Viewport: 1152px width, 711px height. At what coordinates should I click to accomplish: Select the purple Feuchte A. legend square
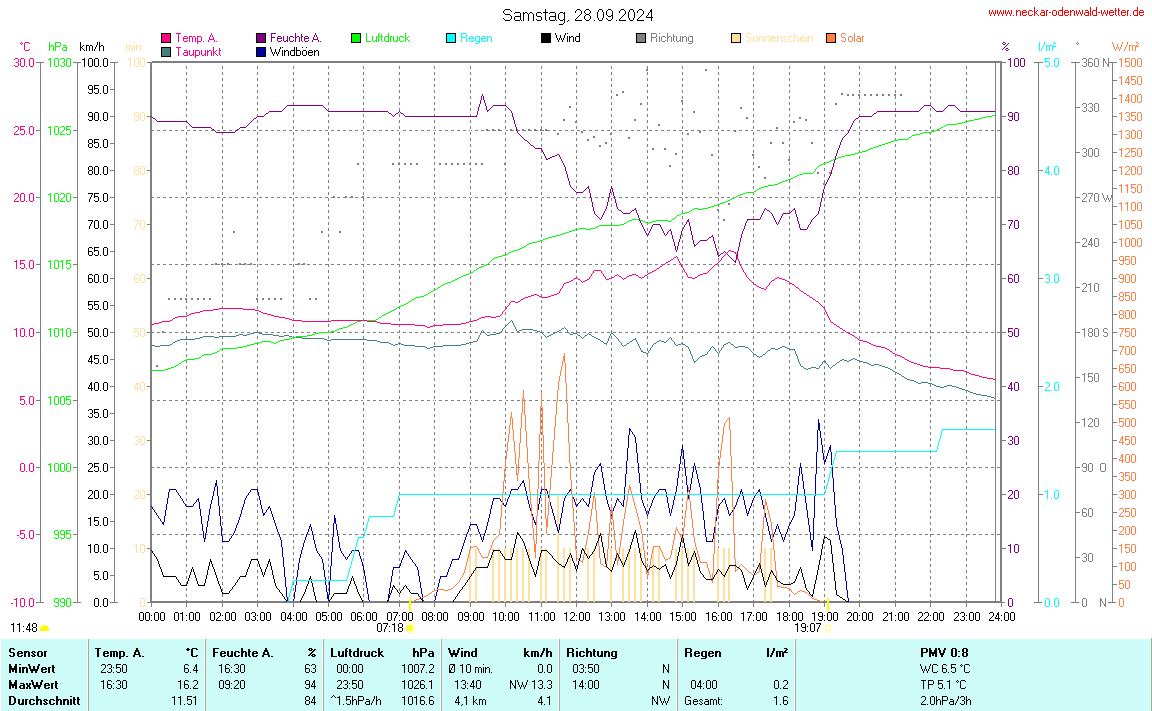point(261,38)
